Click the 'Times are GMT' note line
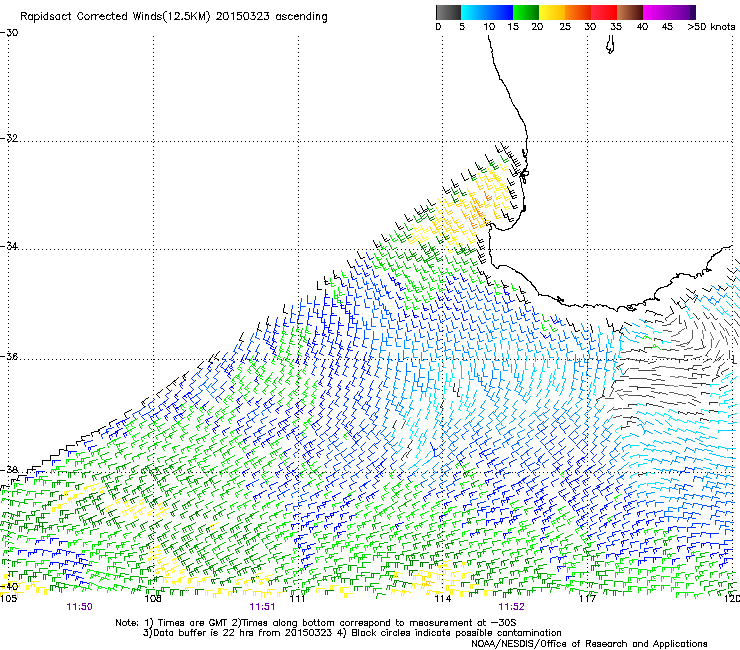Image resolution: width=740 pixels, height=650 pixels. pos(316,623)
